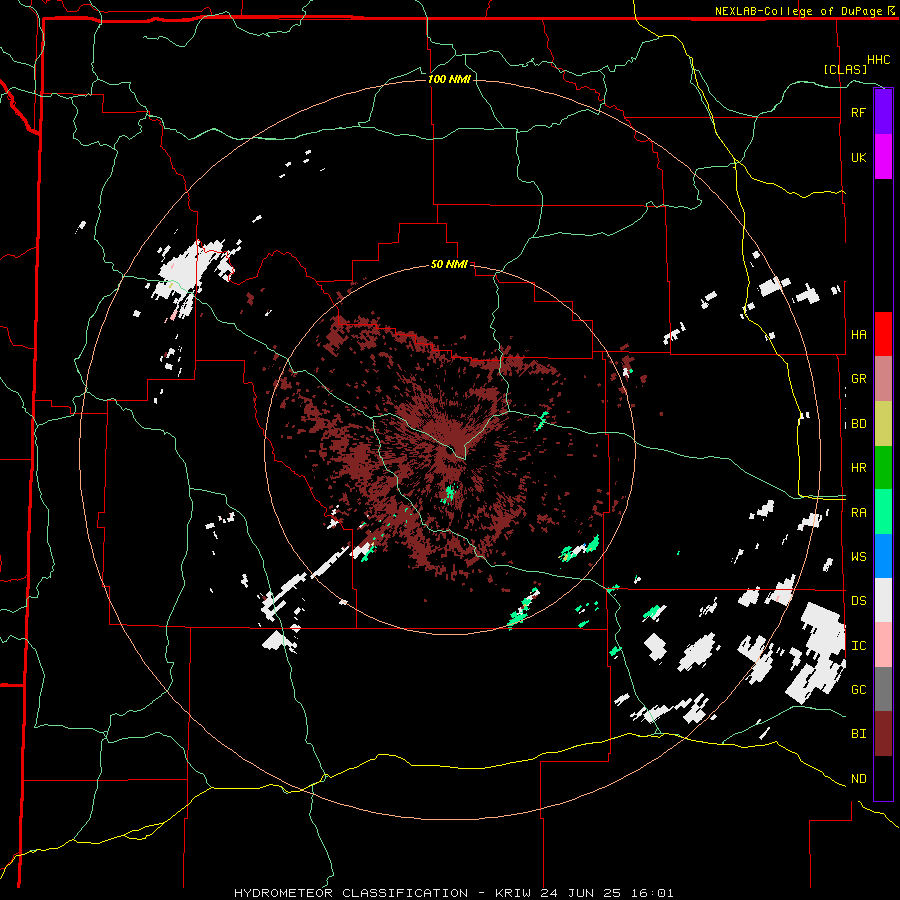Click the Hydrometeor Classification KRIW title text
The height and width of the screenshot is (900, 900).
coord(453,893)
